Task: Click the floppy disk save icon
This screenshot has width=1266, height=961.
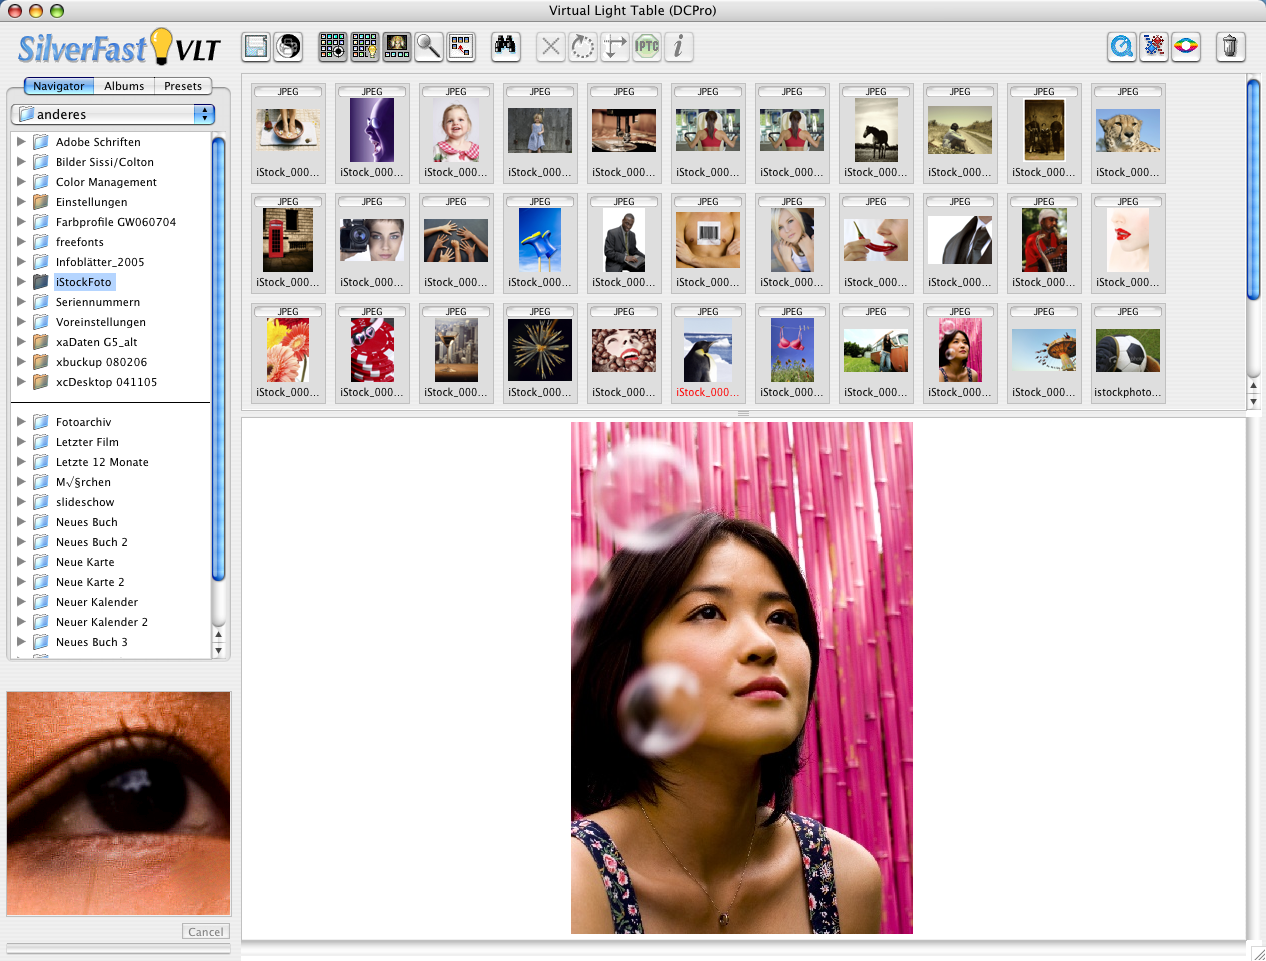Action: click(256, 47)
